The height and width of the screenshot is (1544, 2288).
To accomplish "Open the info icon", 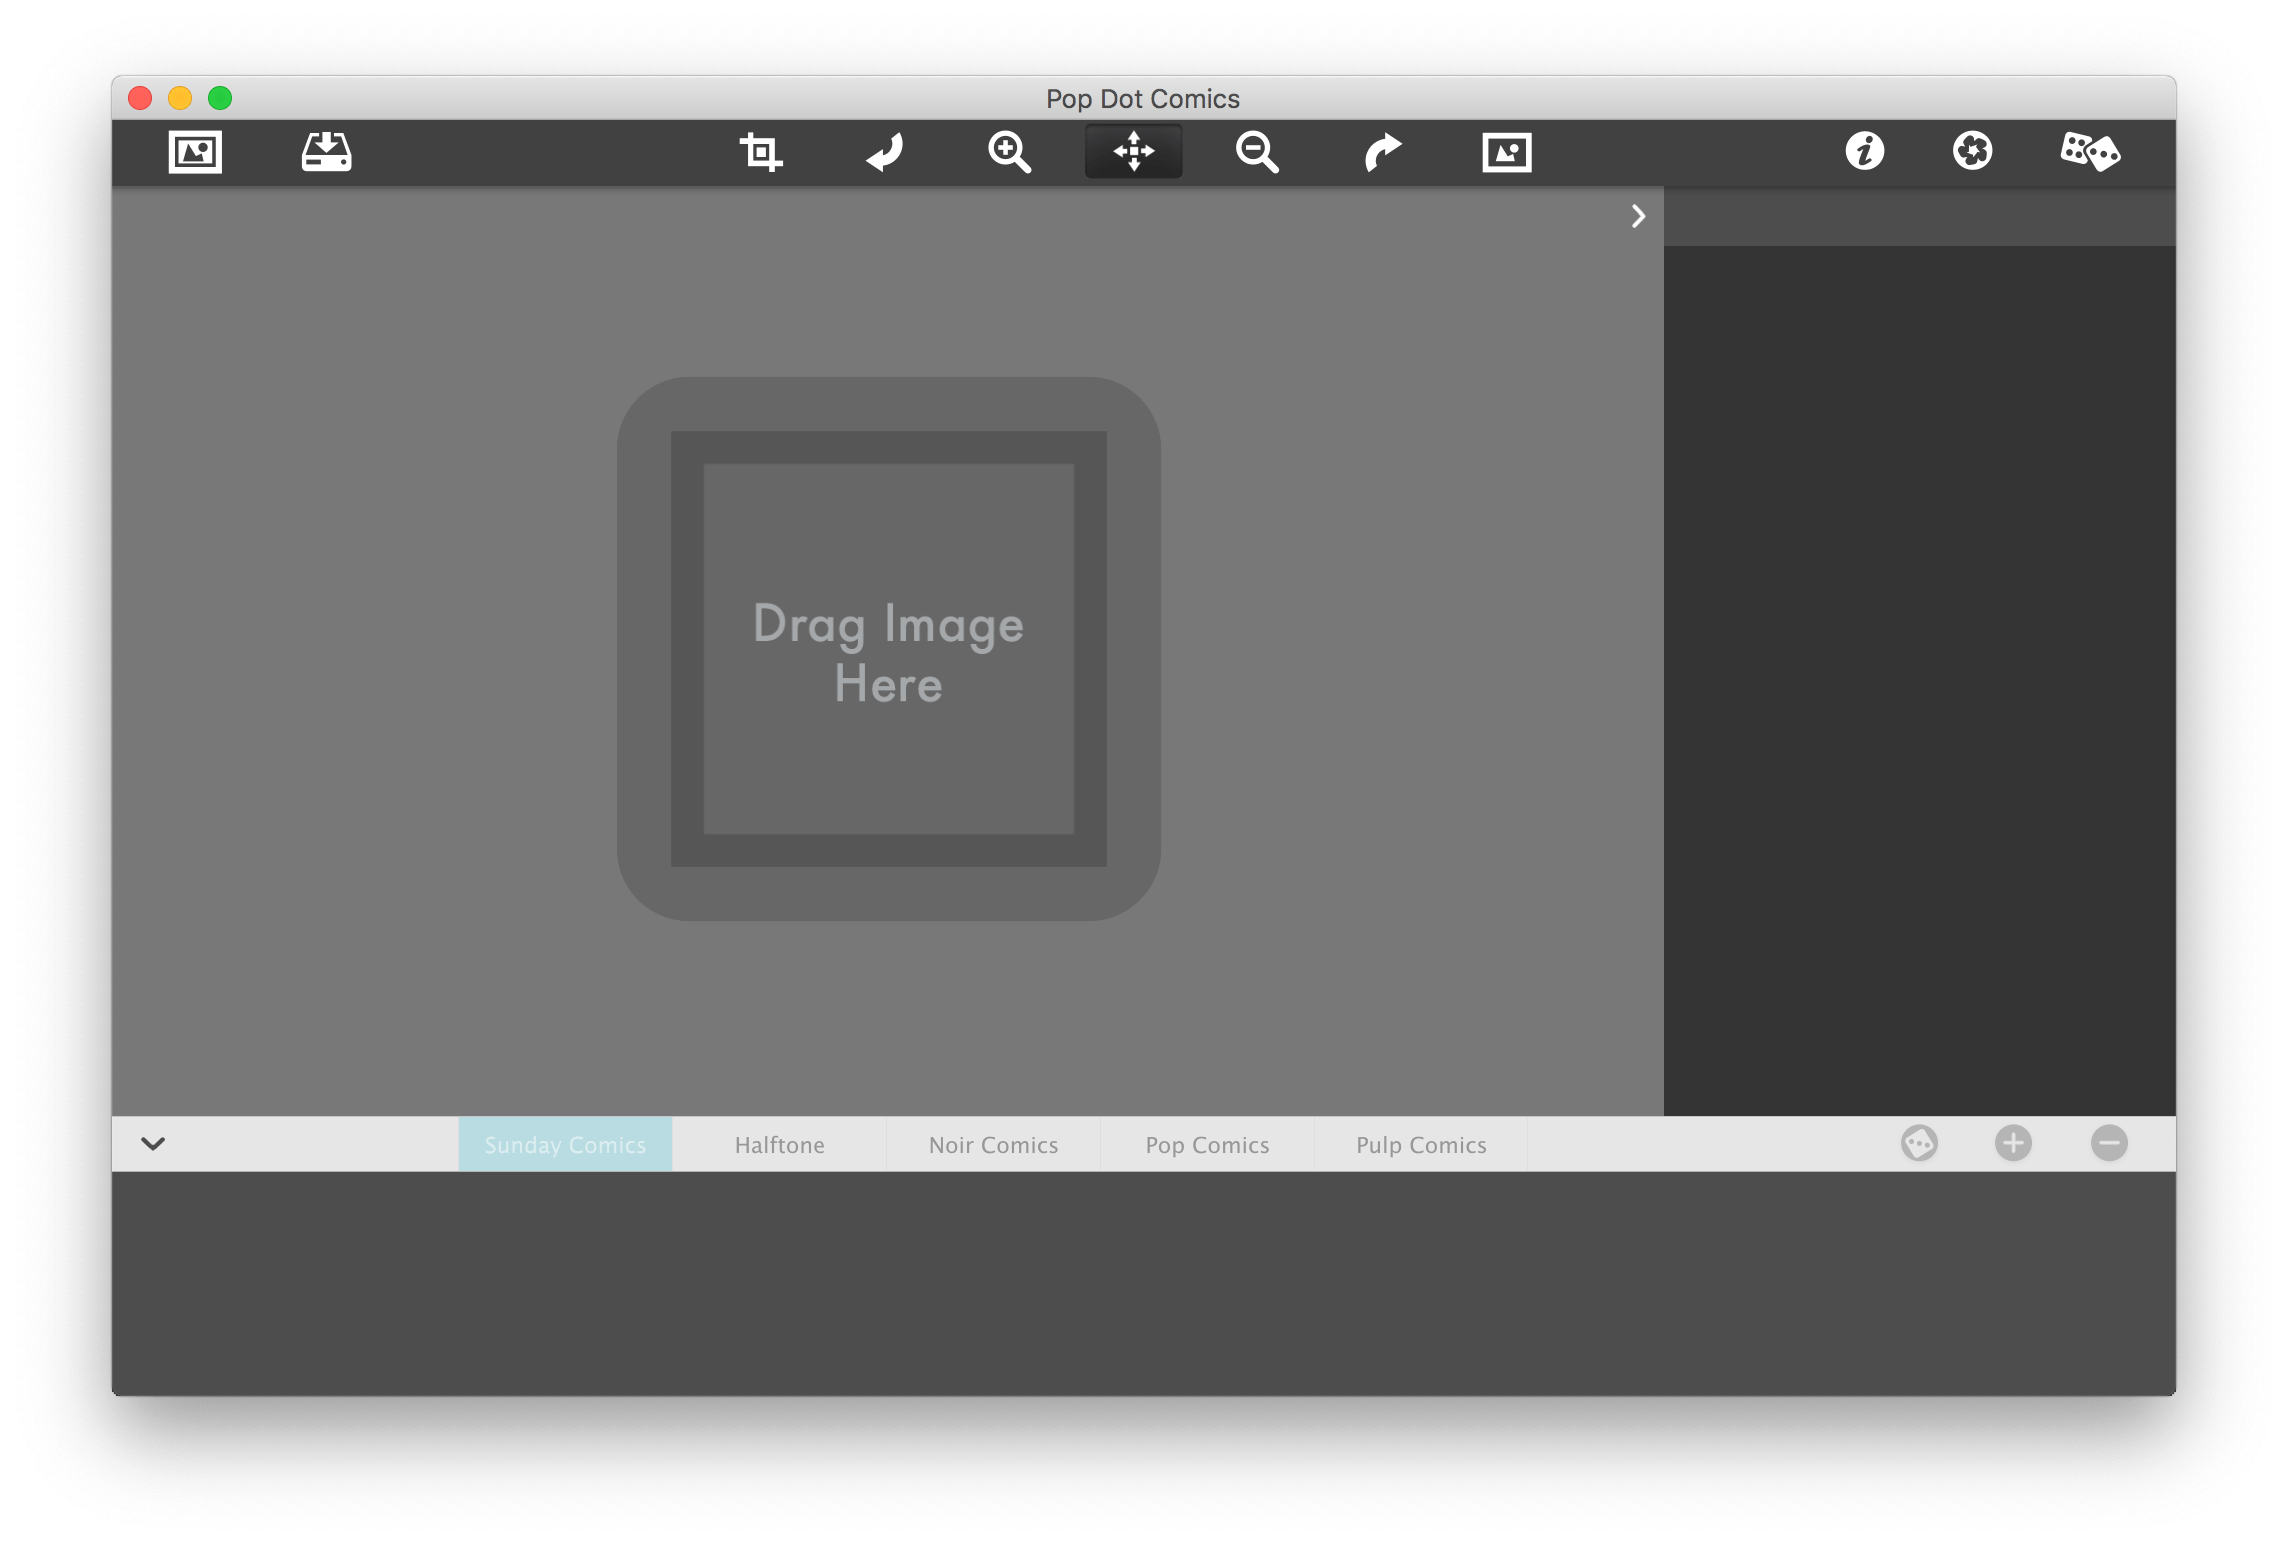I will pos(1864,152).
